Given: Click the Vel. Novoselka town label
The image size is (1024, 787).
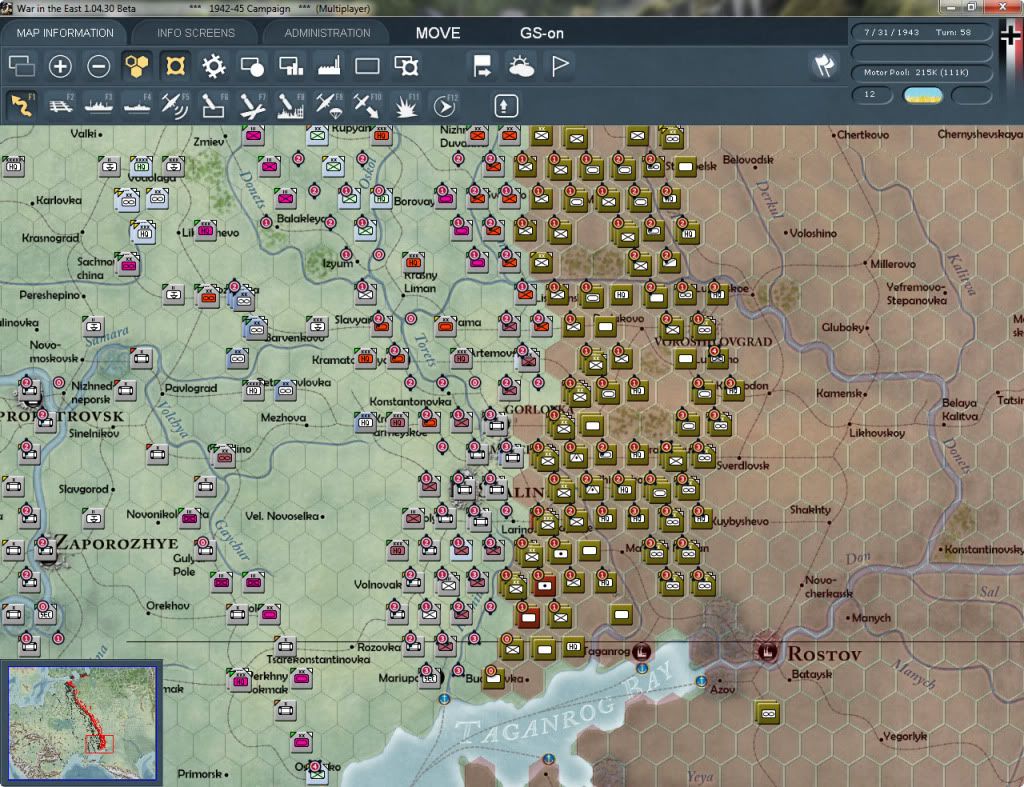Looking at the screenshot, I should click(282, 516).
